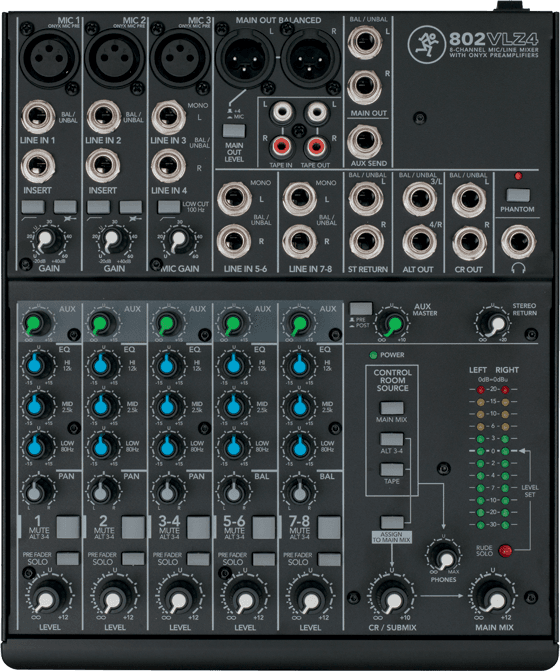Viewport: 560px width, 671px height.
Task: Click the headphone jack with headphones icon
Action: pyautogui.click(x=518, y=242)
